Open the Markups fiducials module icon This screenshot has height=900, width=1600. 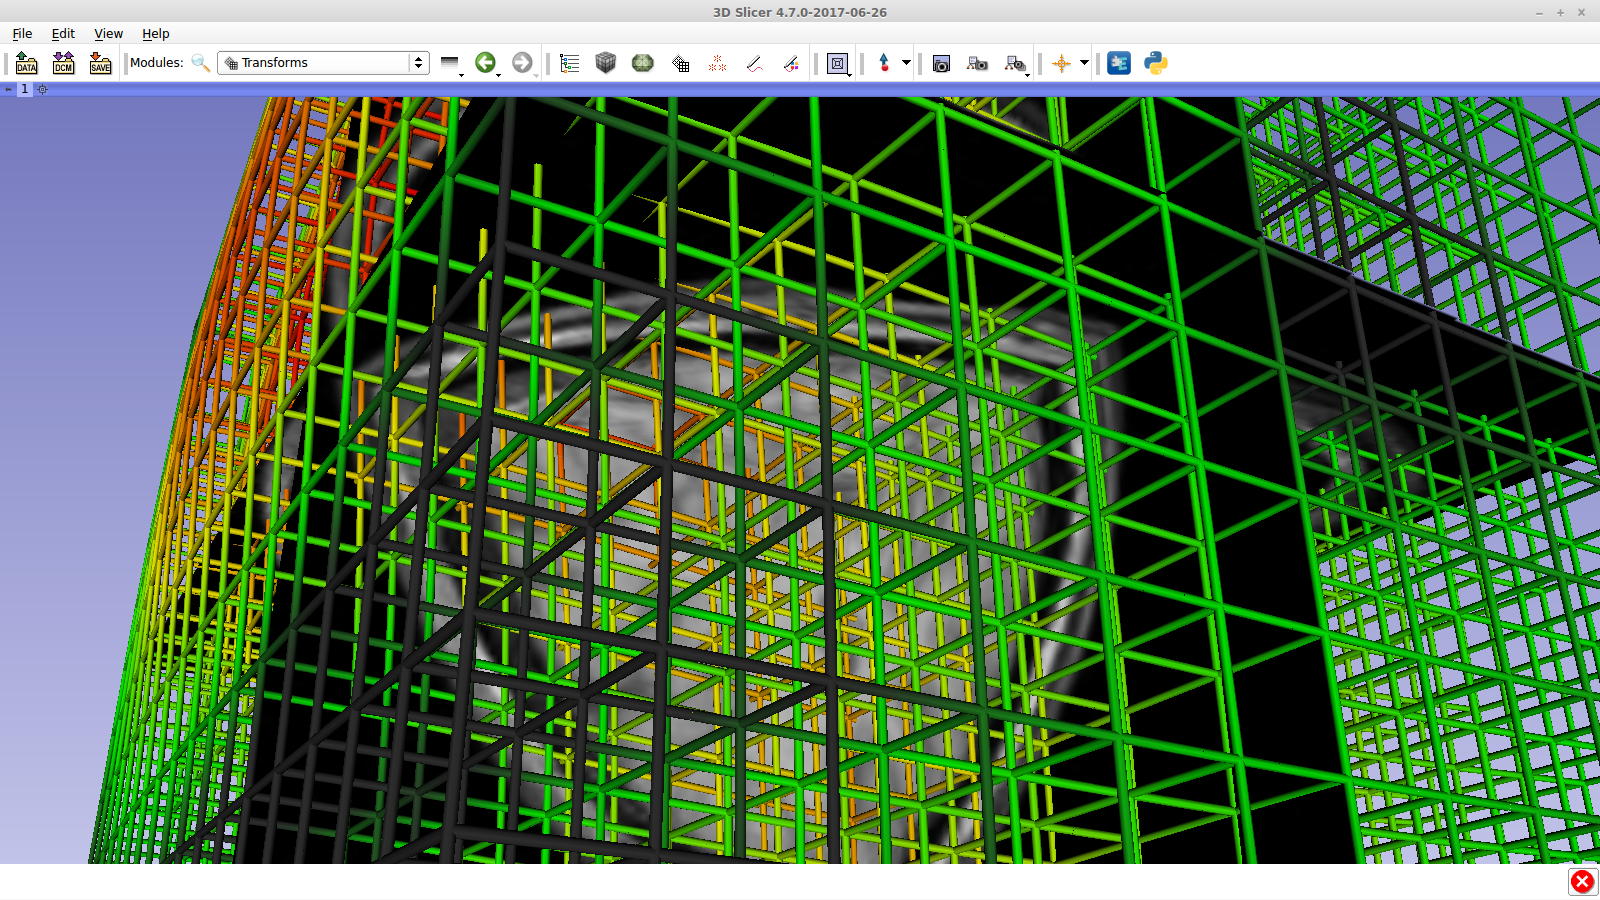point(718,63)
